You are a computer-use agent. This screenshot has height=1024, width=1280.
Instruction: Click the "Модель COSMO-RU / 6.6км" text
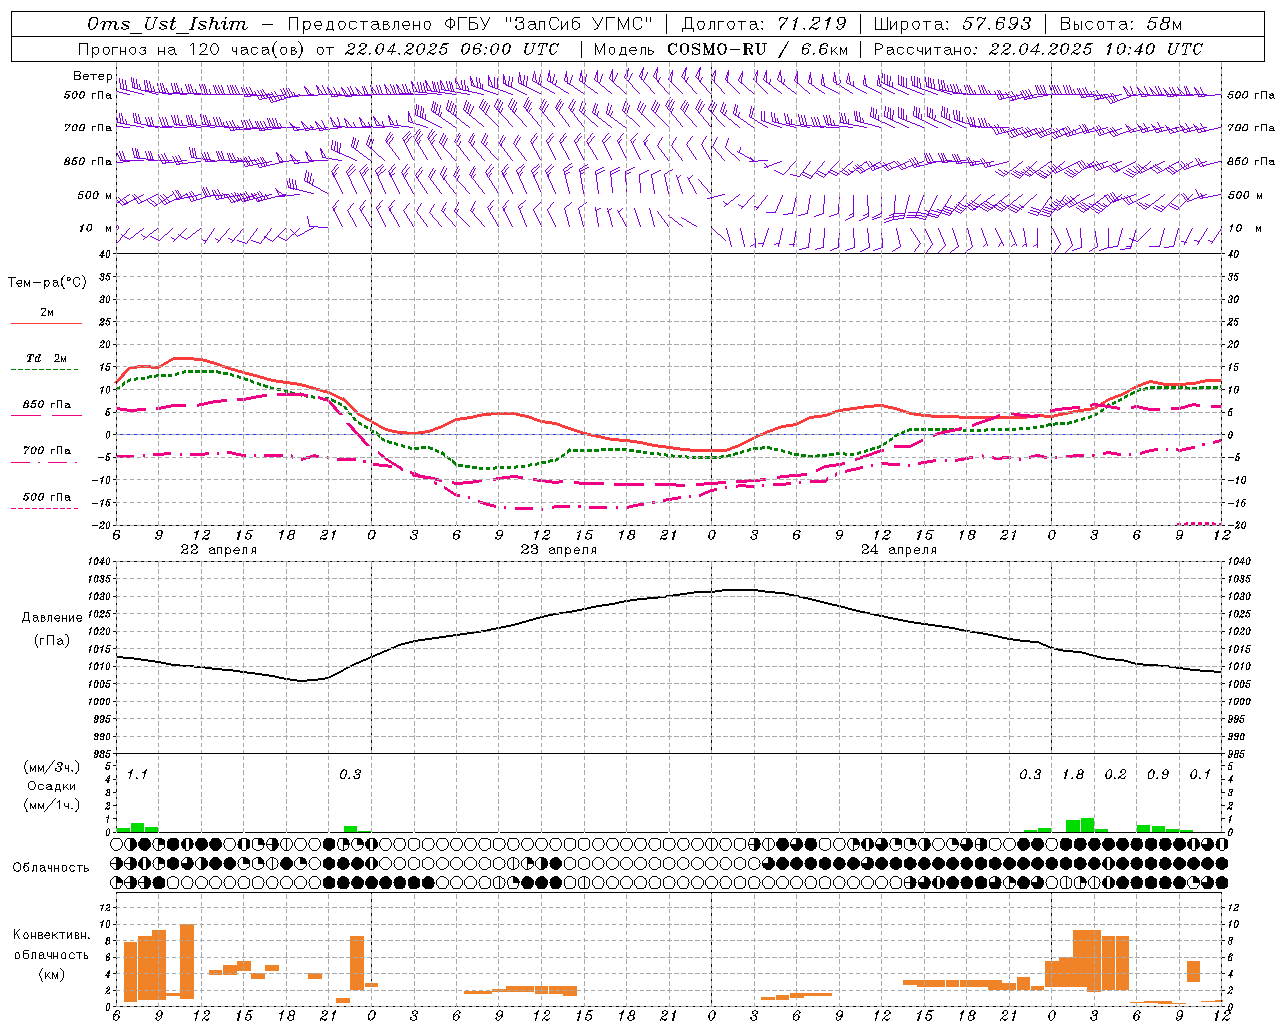(721, 49)
